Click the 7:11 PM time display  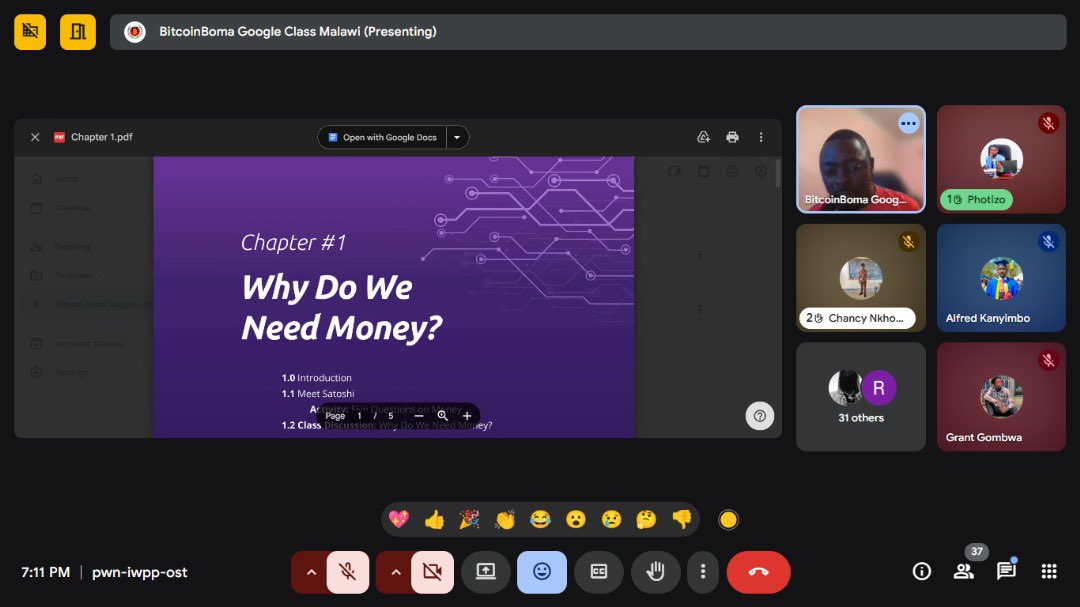click(45, 572)
